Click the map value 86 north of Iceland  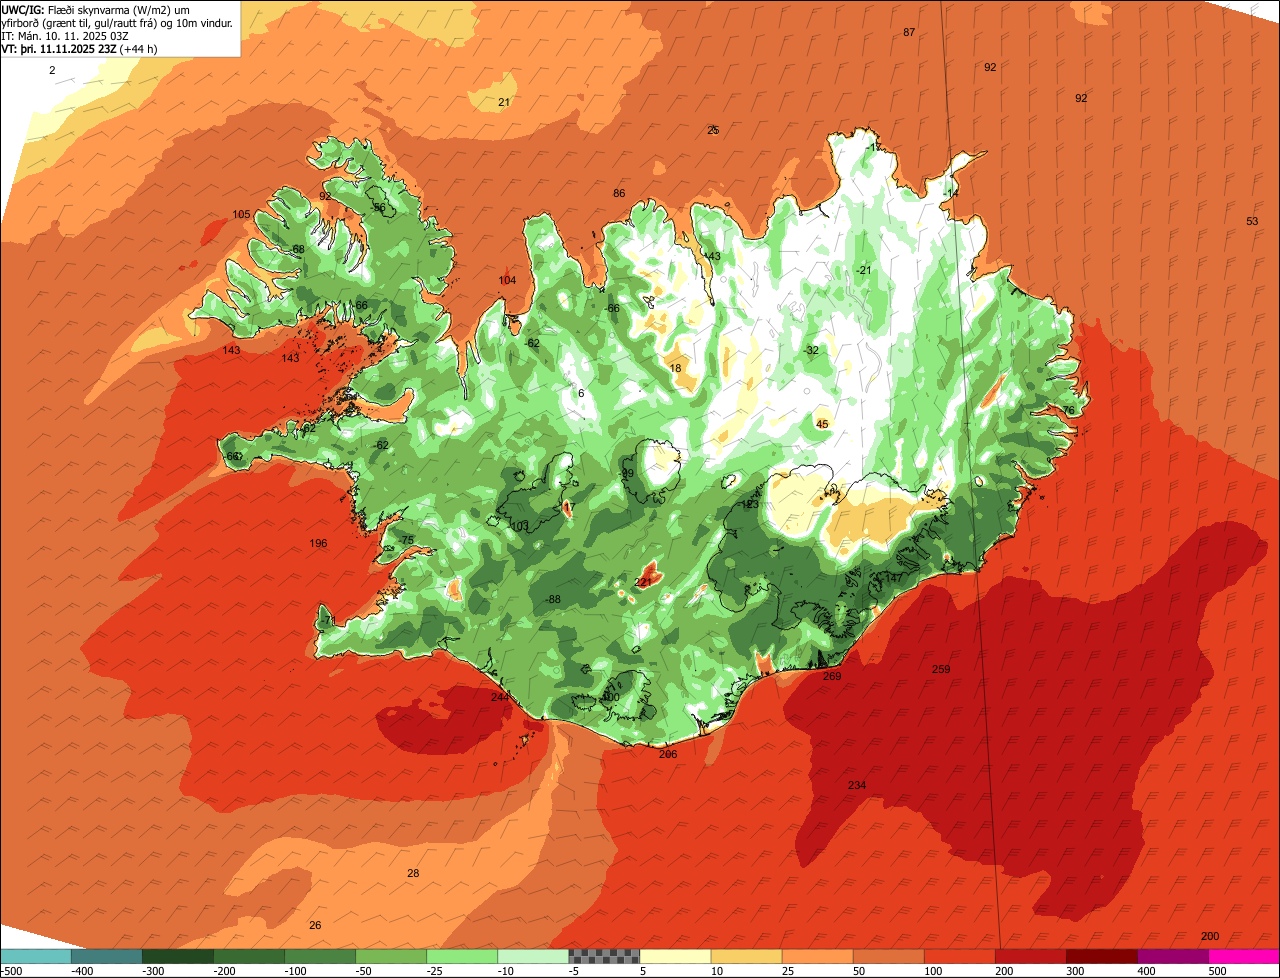(x=619, y=193)
